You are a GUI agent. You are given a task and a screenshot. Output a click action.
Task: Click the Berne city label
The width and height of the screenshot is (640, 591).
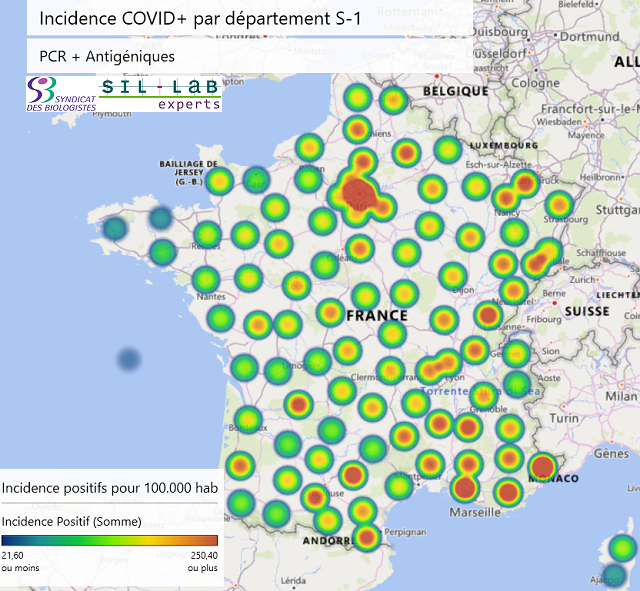click(x=554, y=293)
